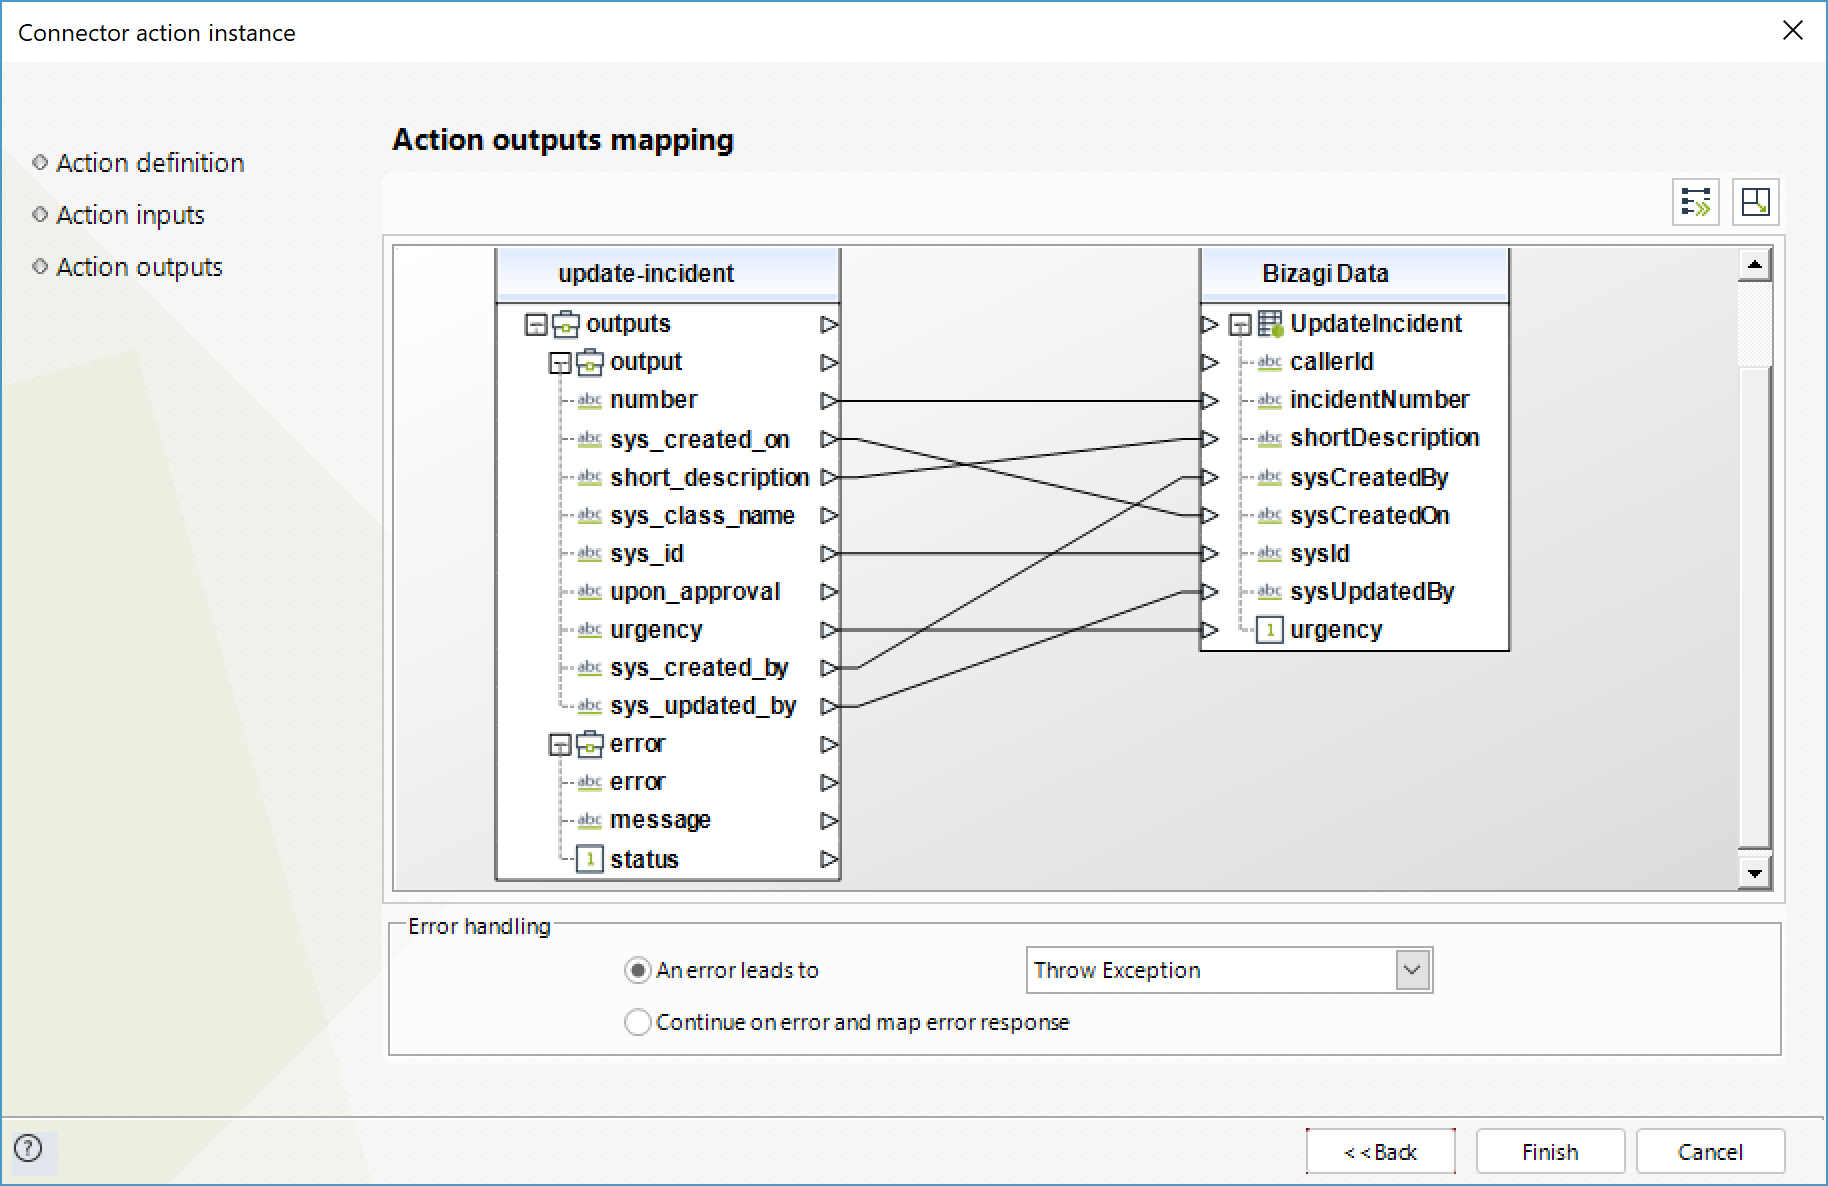The height and width of the screenshot is (1186, 1828).
Task: Click the outputs connector arrow in update-incident
Action: tap(829, 324)
